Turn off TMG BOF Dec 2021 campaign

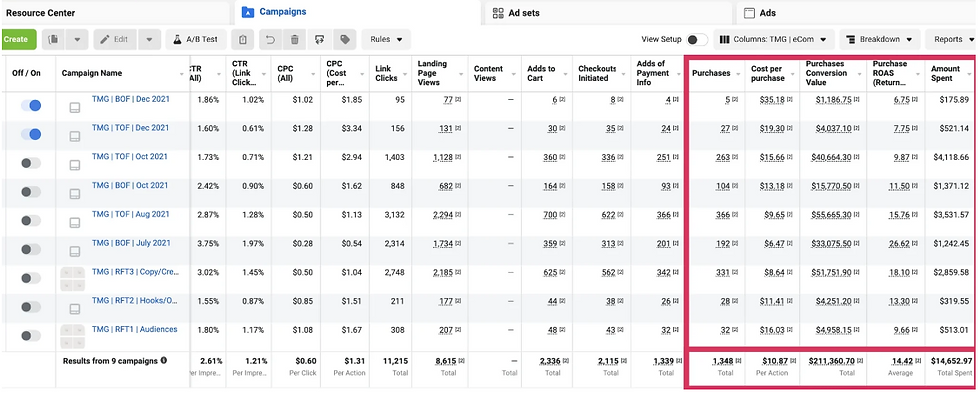(31, 106)
